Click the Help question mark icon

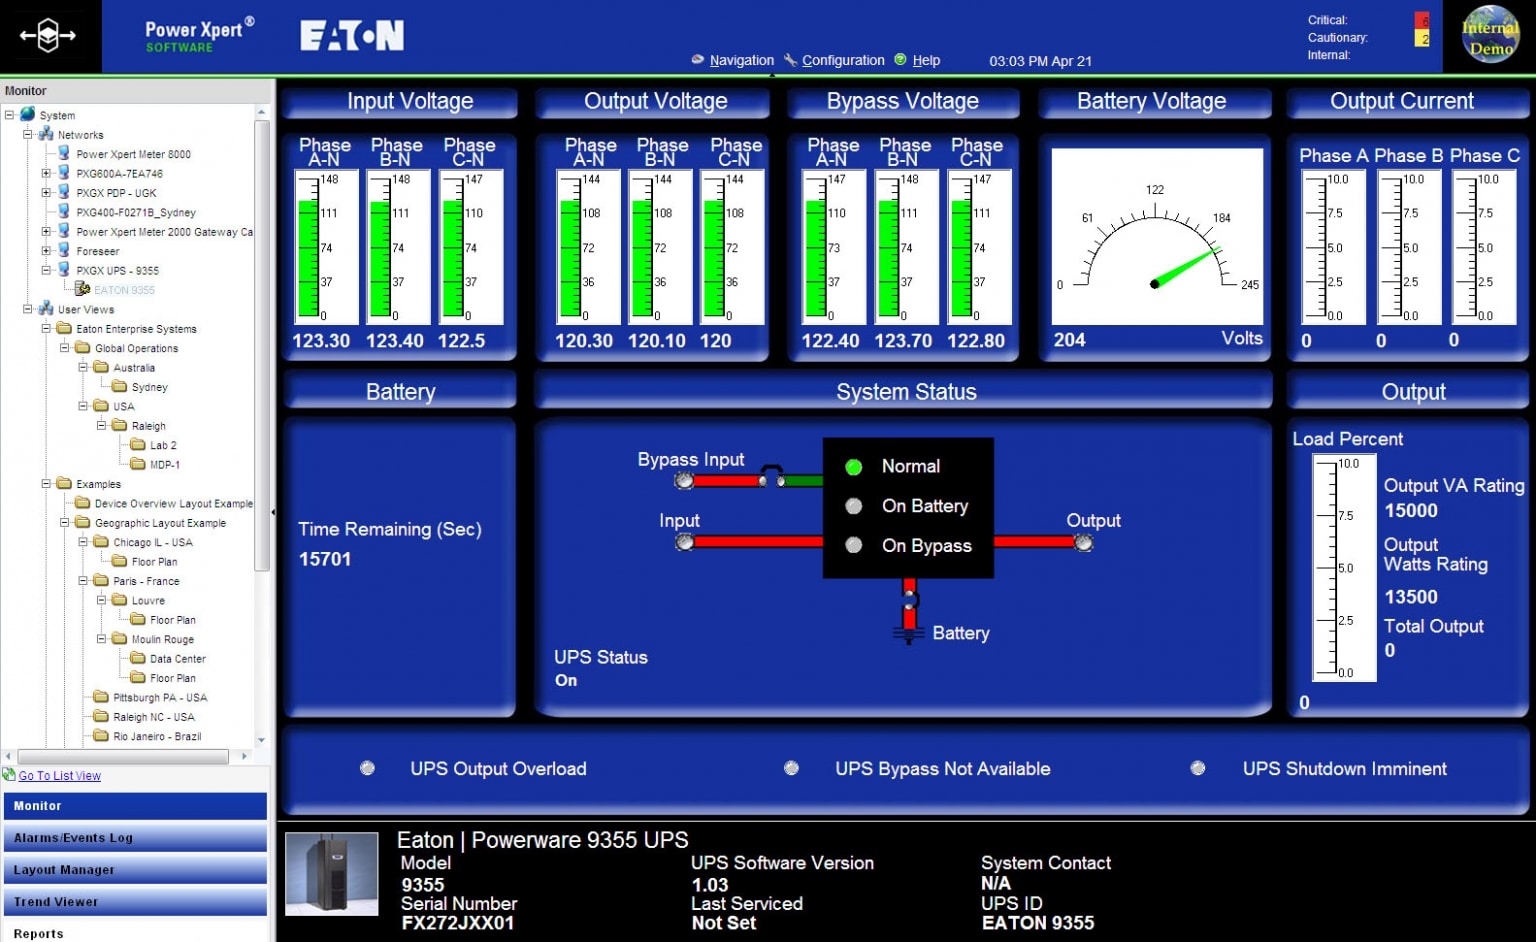pyautogui.click(x=900, y=60)
